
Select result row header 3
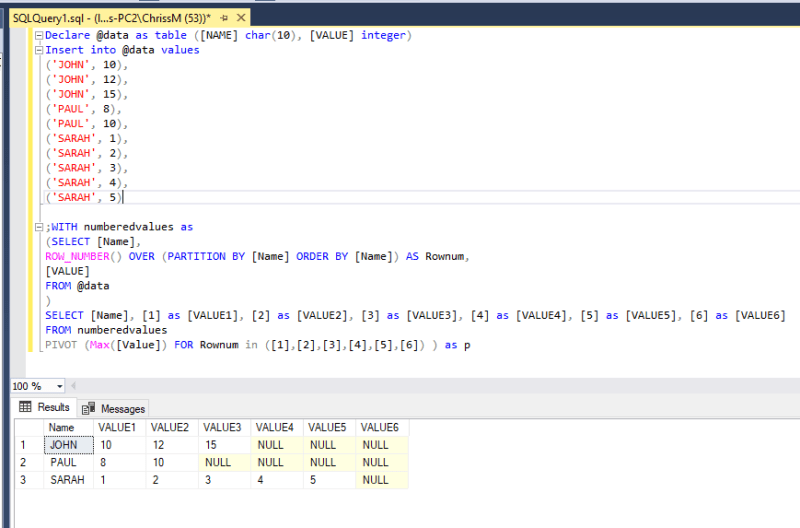click(29, 480)
